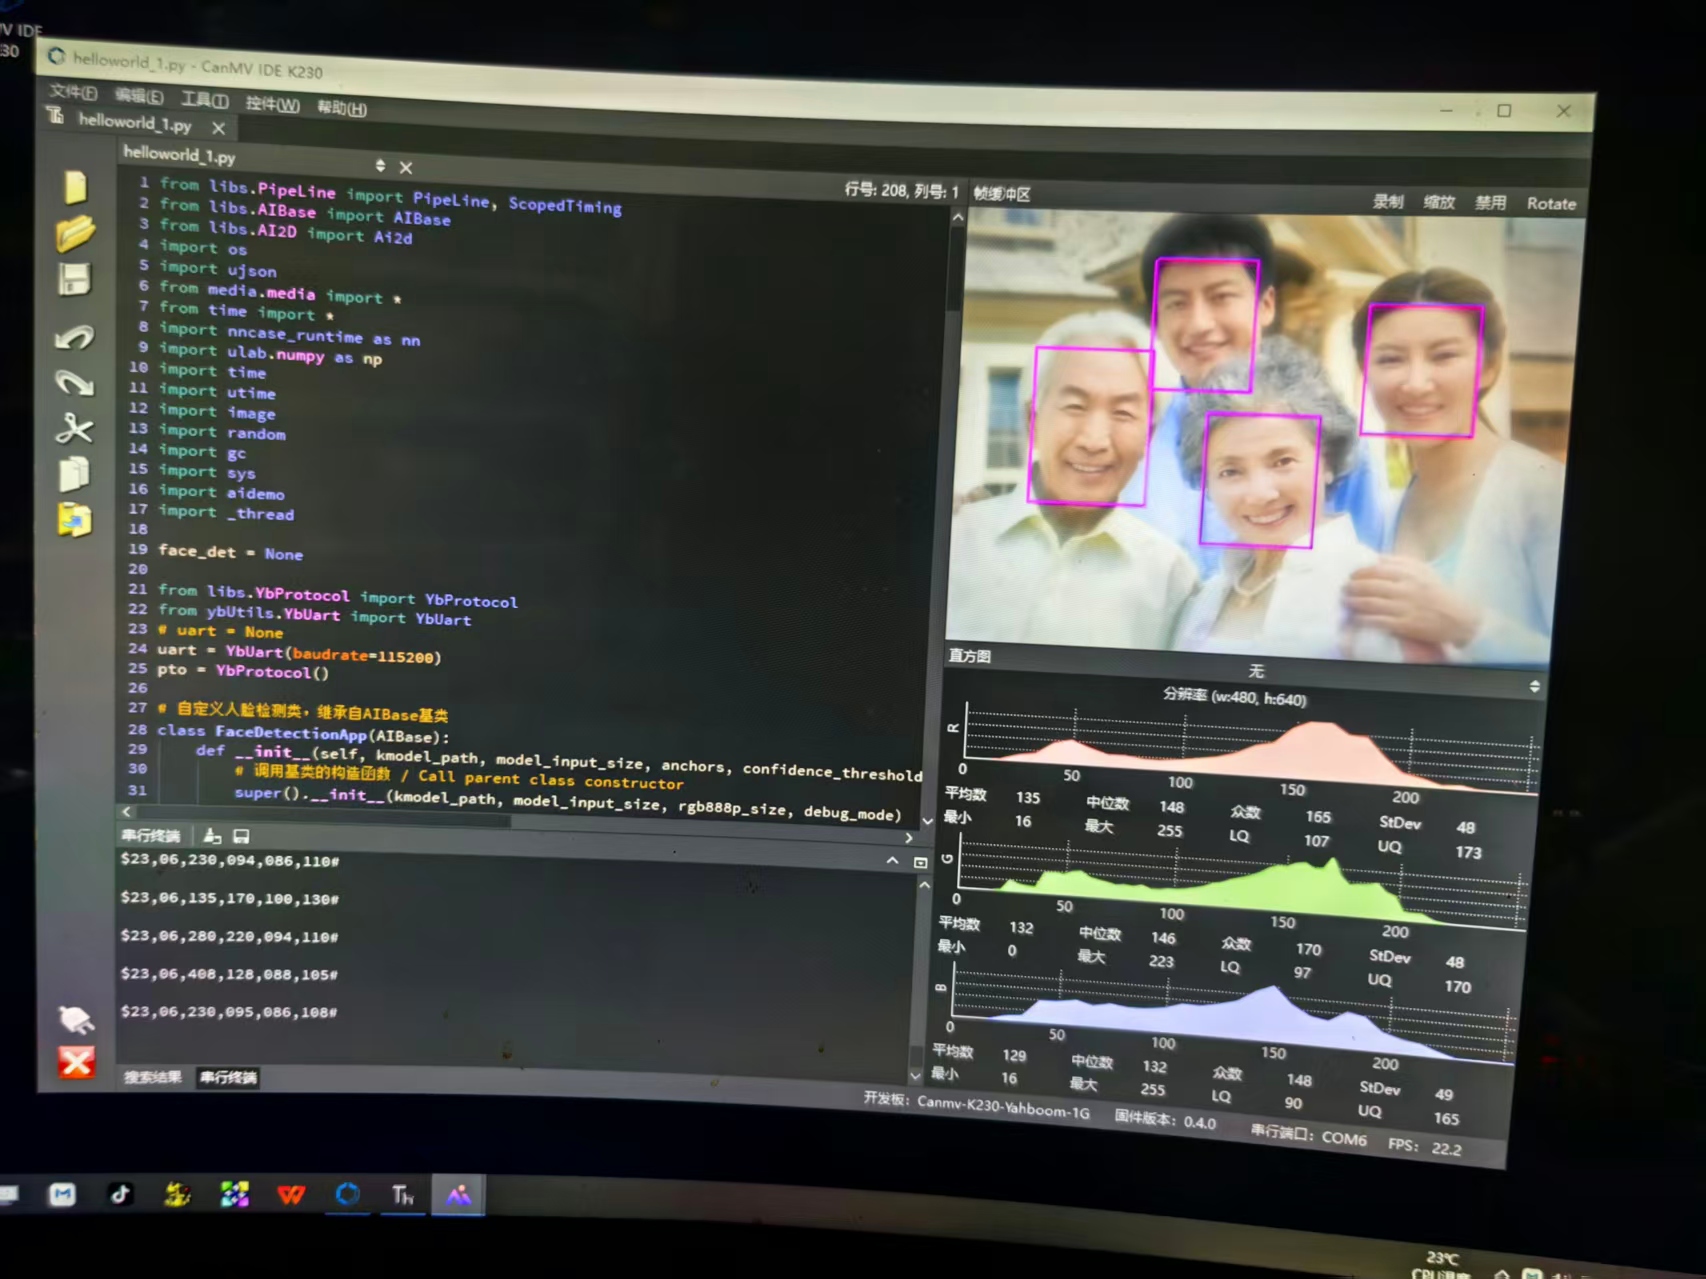Open the 工具(T) menu
Image resolution: width=1706 pixels, height=1279 pixels.
click(204, 99)
